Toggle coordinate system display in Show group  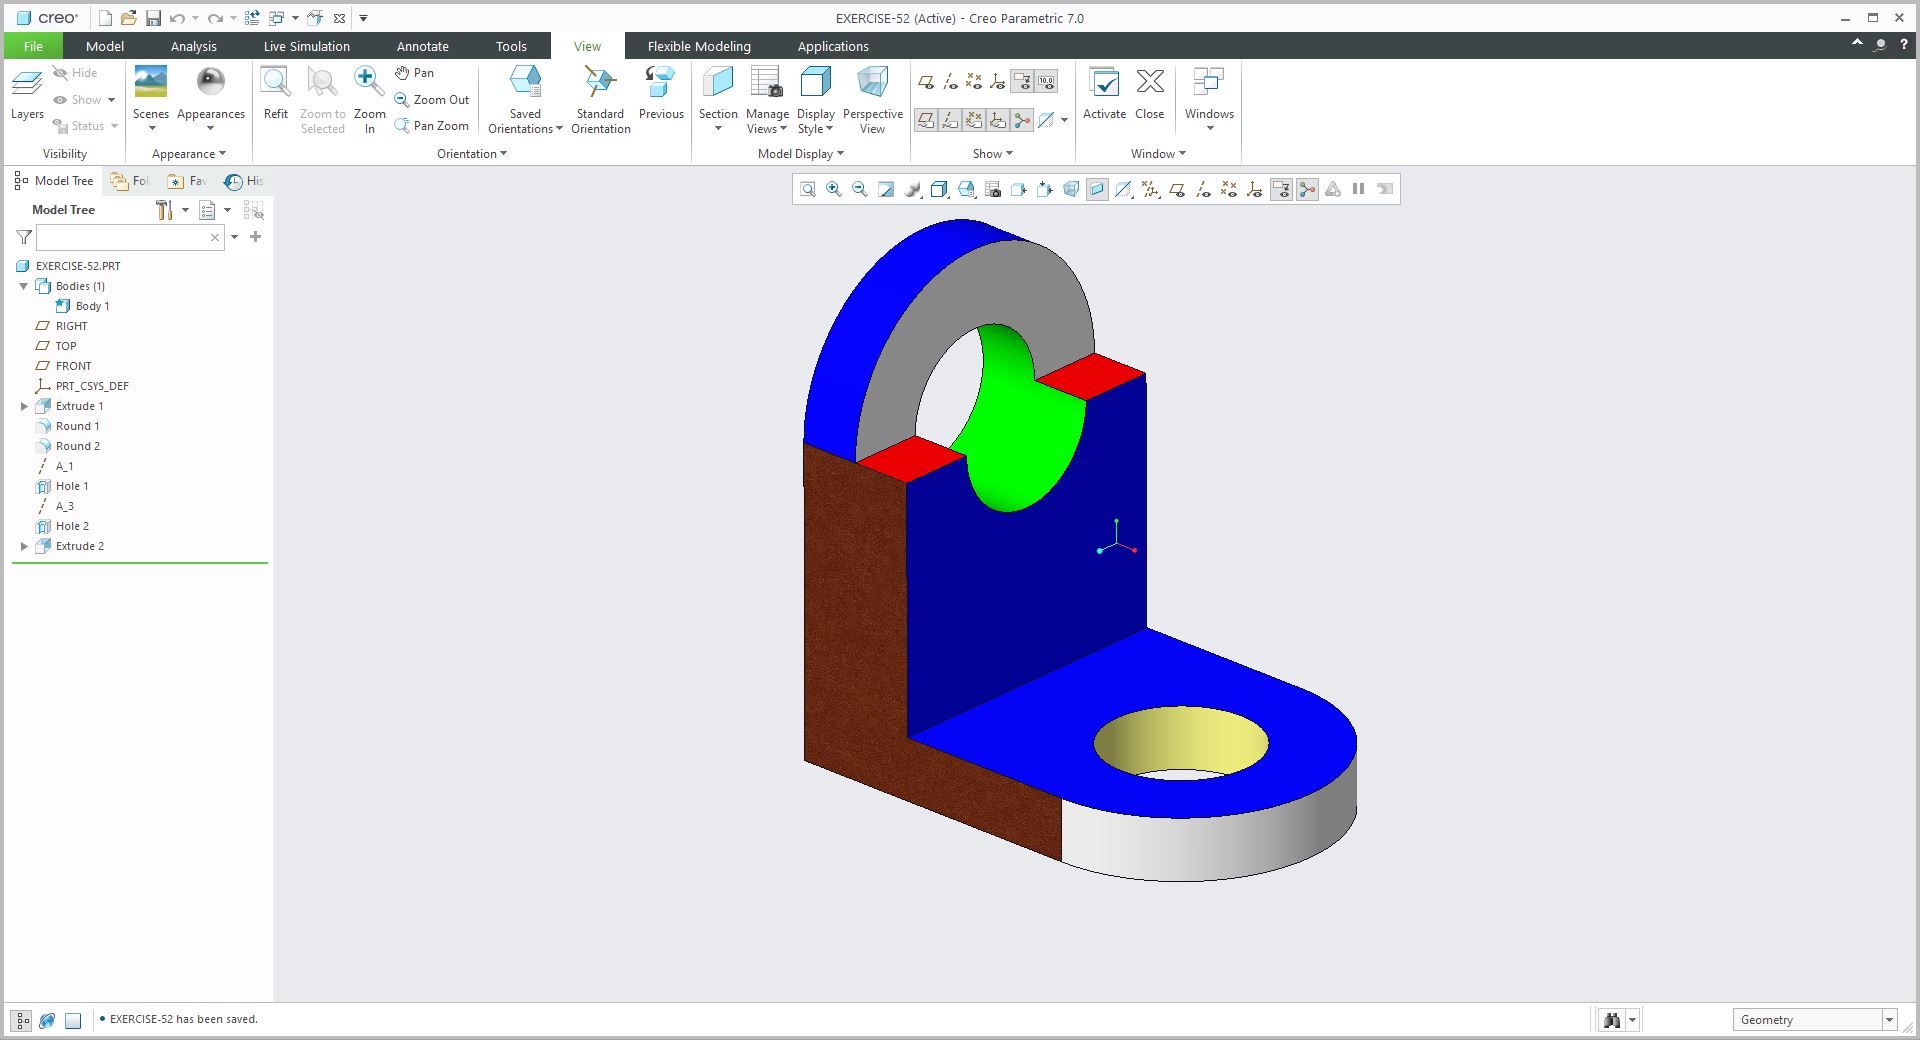point(998,82)
